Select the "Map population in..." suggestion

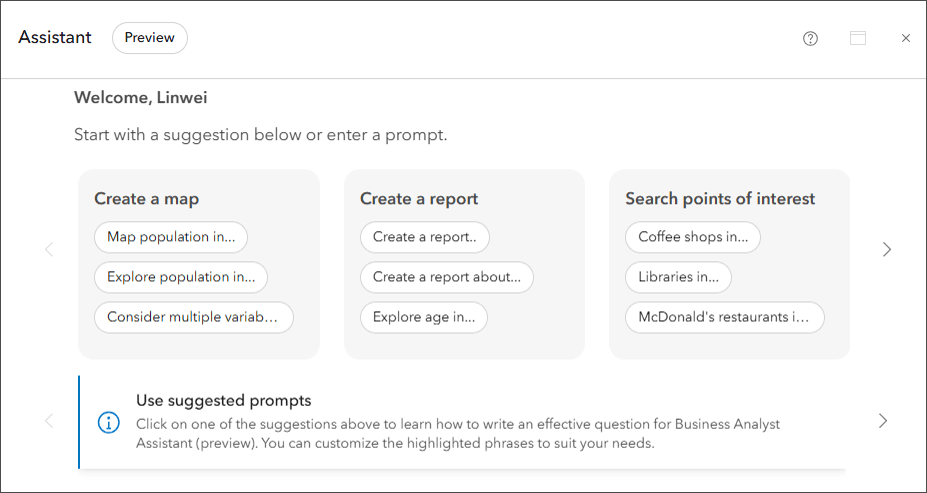(171, 237)
